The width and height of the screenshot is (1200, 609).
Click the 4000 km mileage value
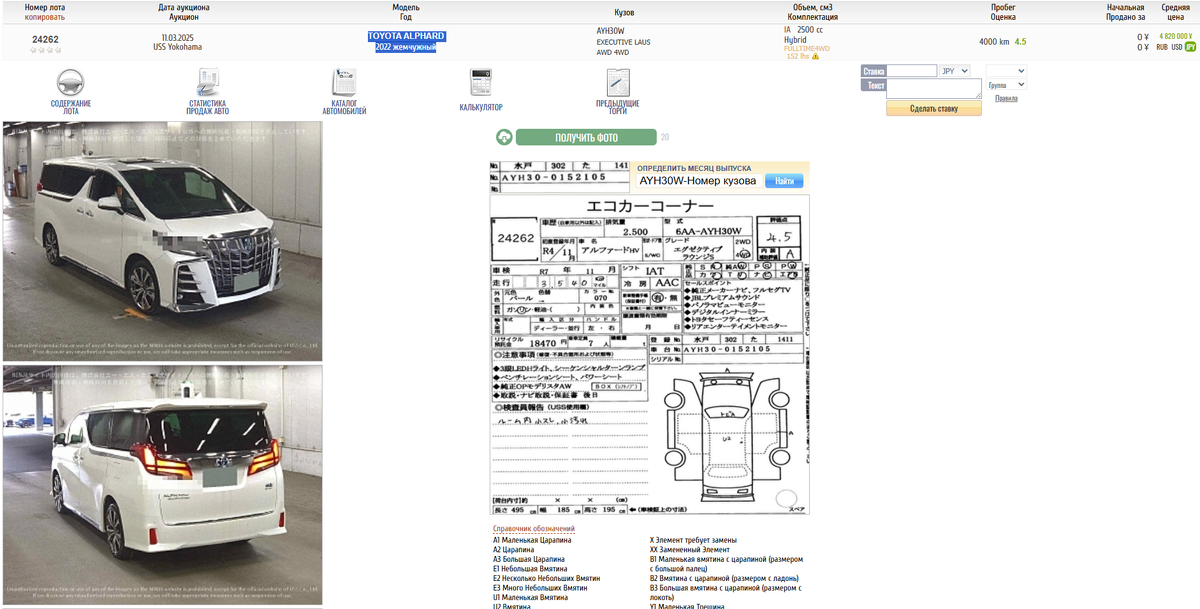tap(994, 42)
